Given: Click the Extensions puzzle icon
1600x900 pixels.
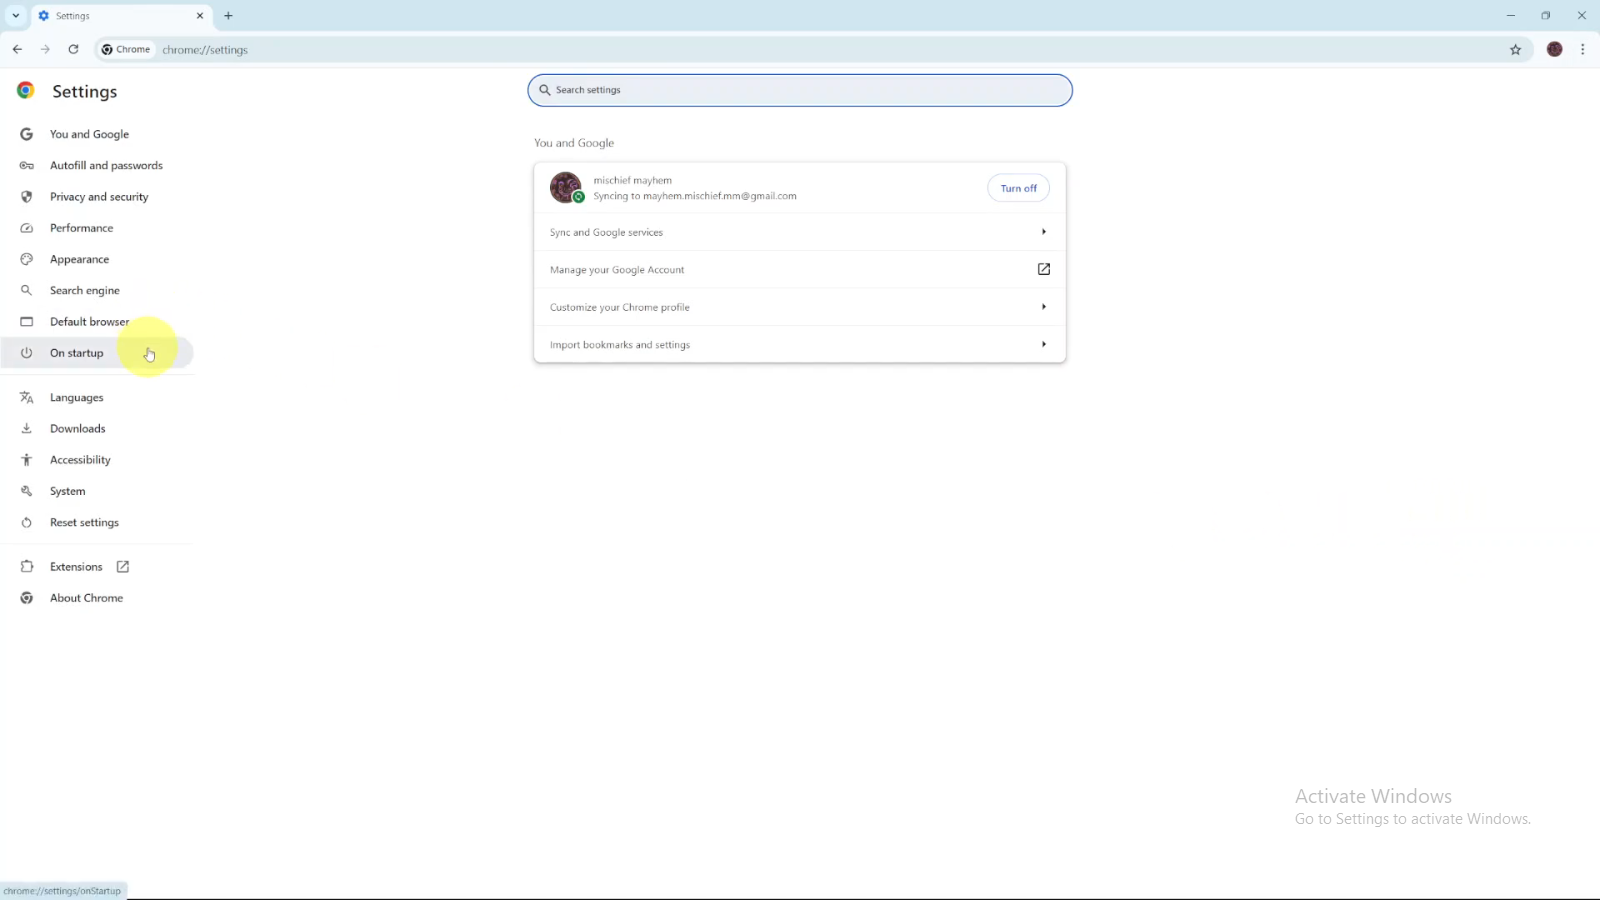Looking at the screenshot, I should tap(27, 566).
